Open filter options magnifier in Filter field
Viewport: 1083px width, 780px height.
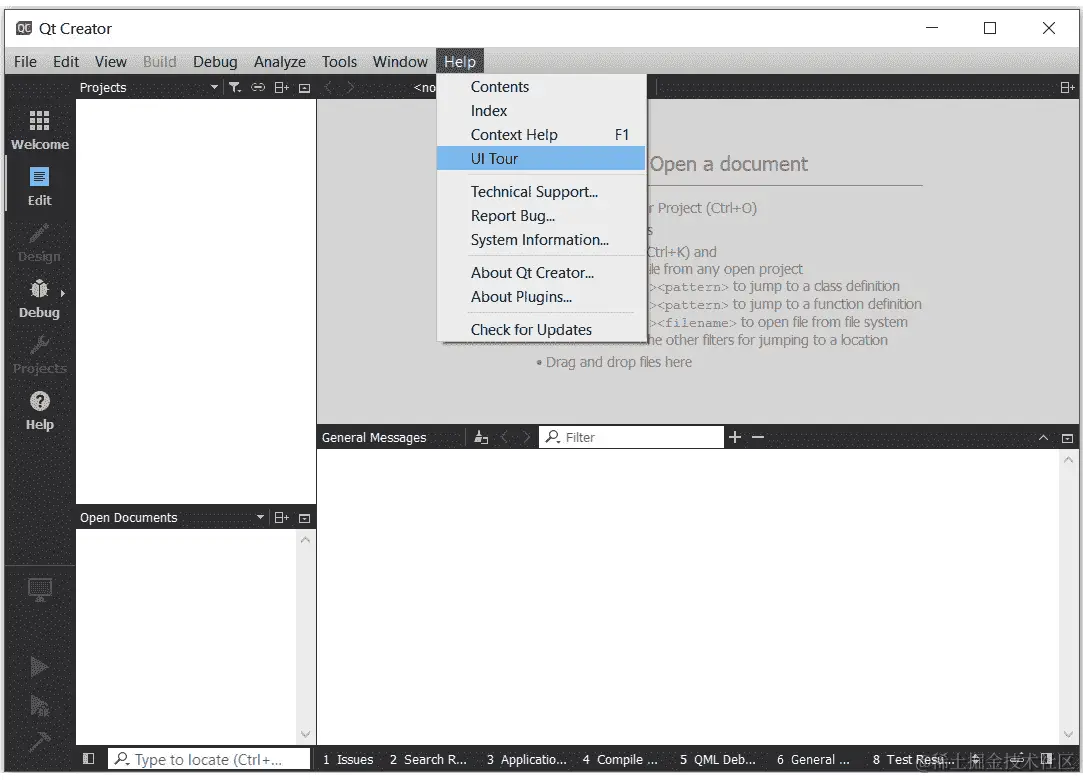553,437
